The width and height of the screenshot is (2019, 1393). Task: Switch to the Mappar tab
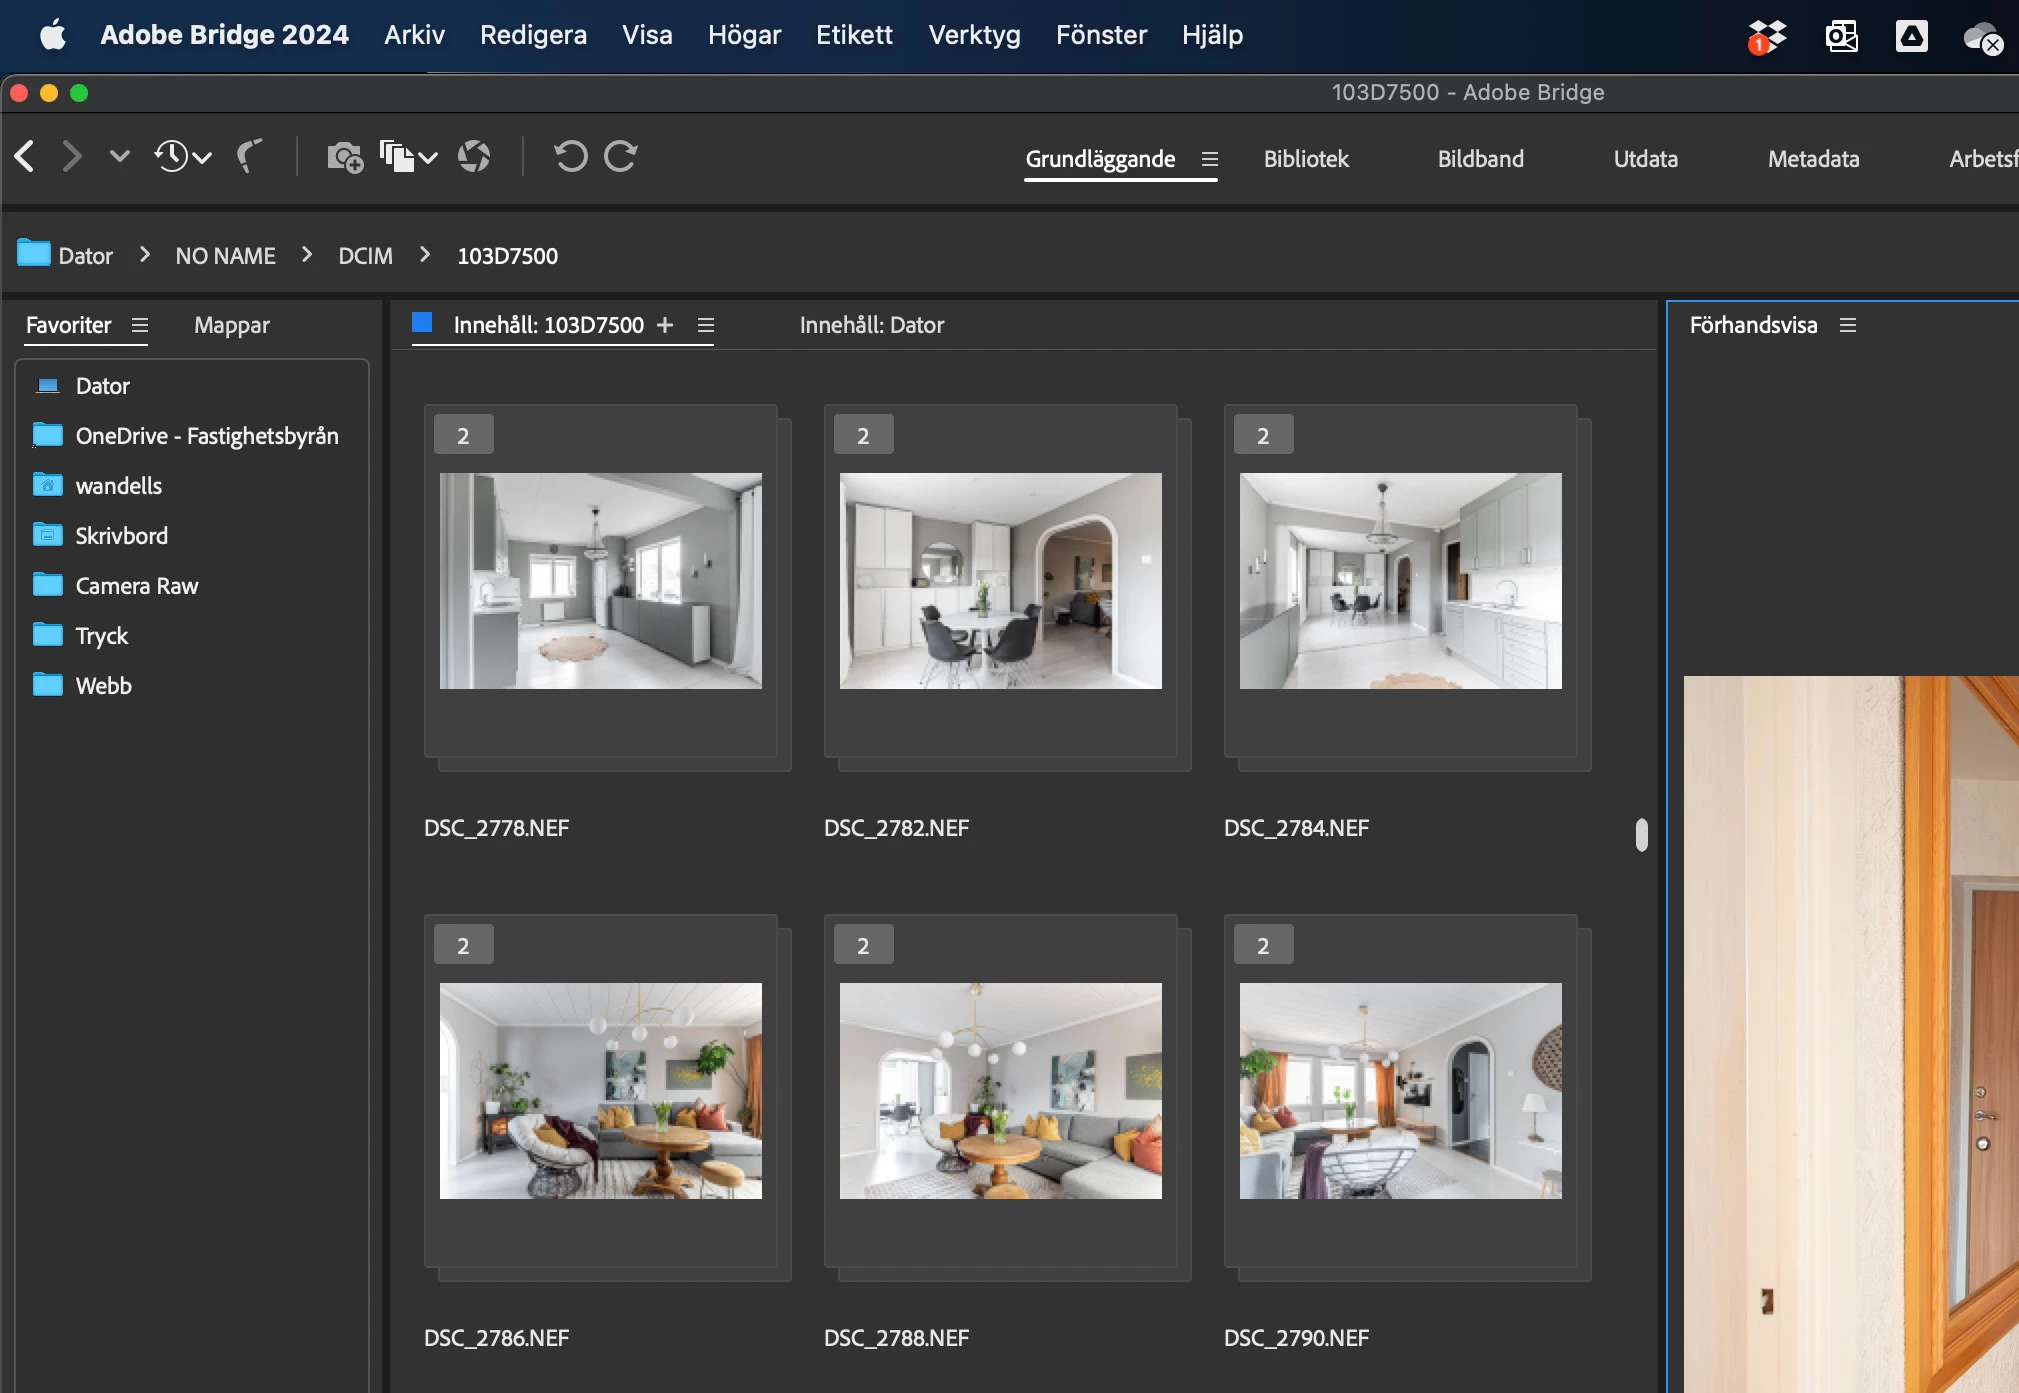tap(231, 325)
